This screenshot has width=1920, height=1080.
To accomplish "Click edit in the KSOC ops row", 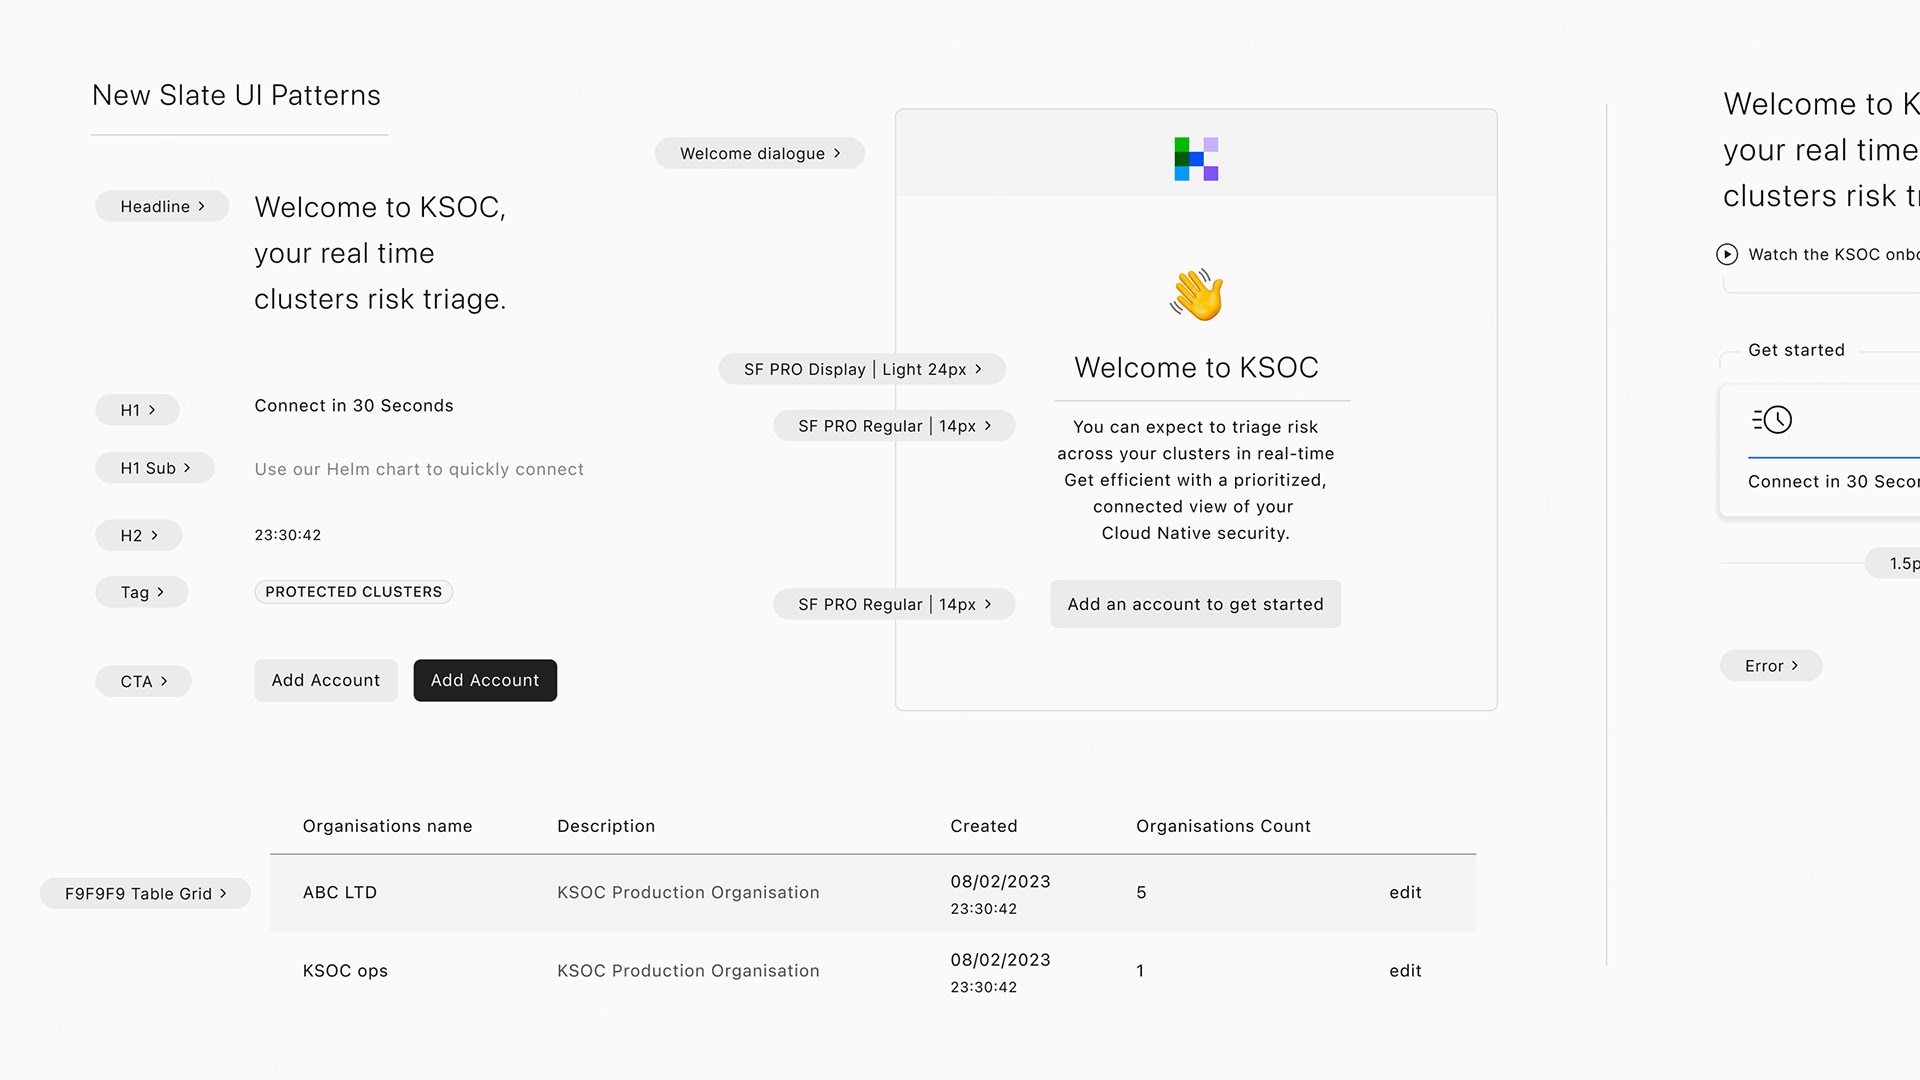I will [1405, 970].
